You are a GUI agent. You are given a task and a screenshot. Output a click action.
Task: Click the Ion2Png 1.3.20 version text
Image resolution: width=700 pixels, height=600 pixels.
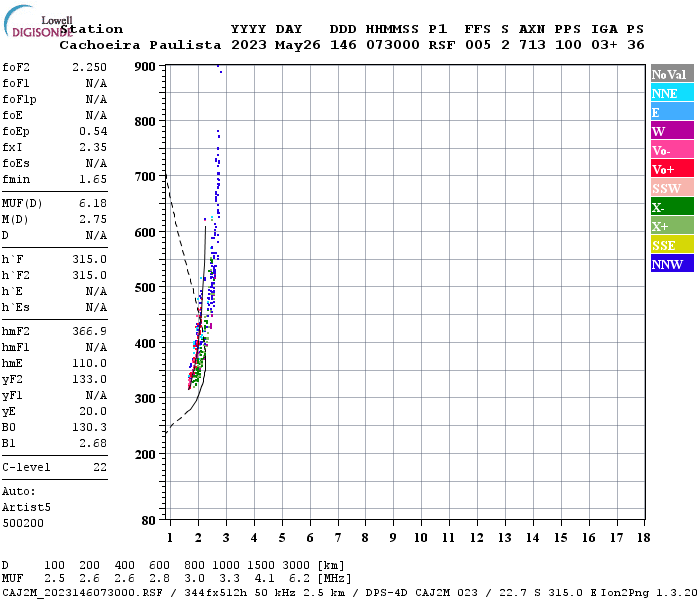[x=649, y=592]
